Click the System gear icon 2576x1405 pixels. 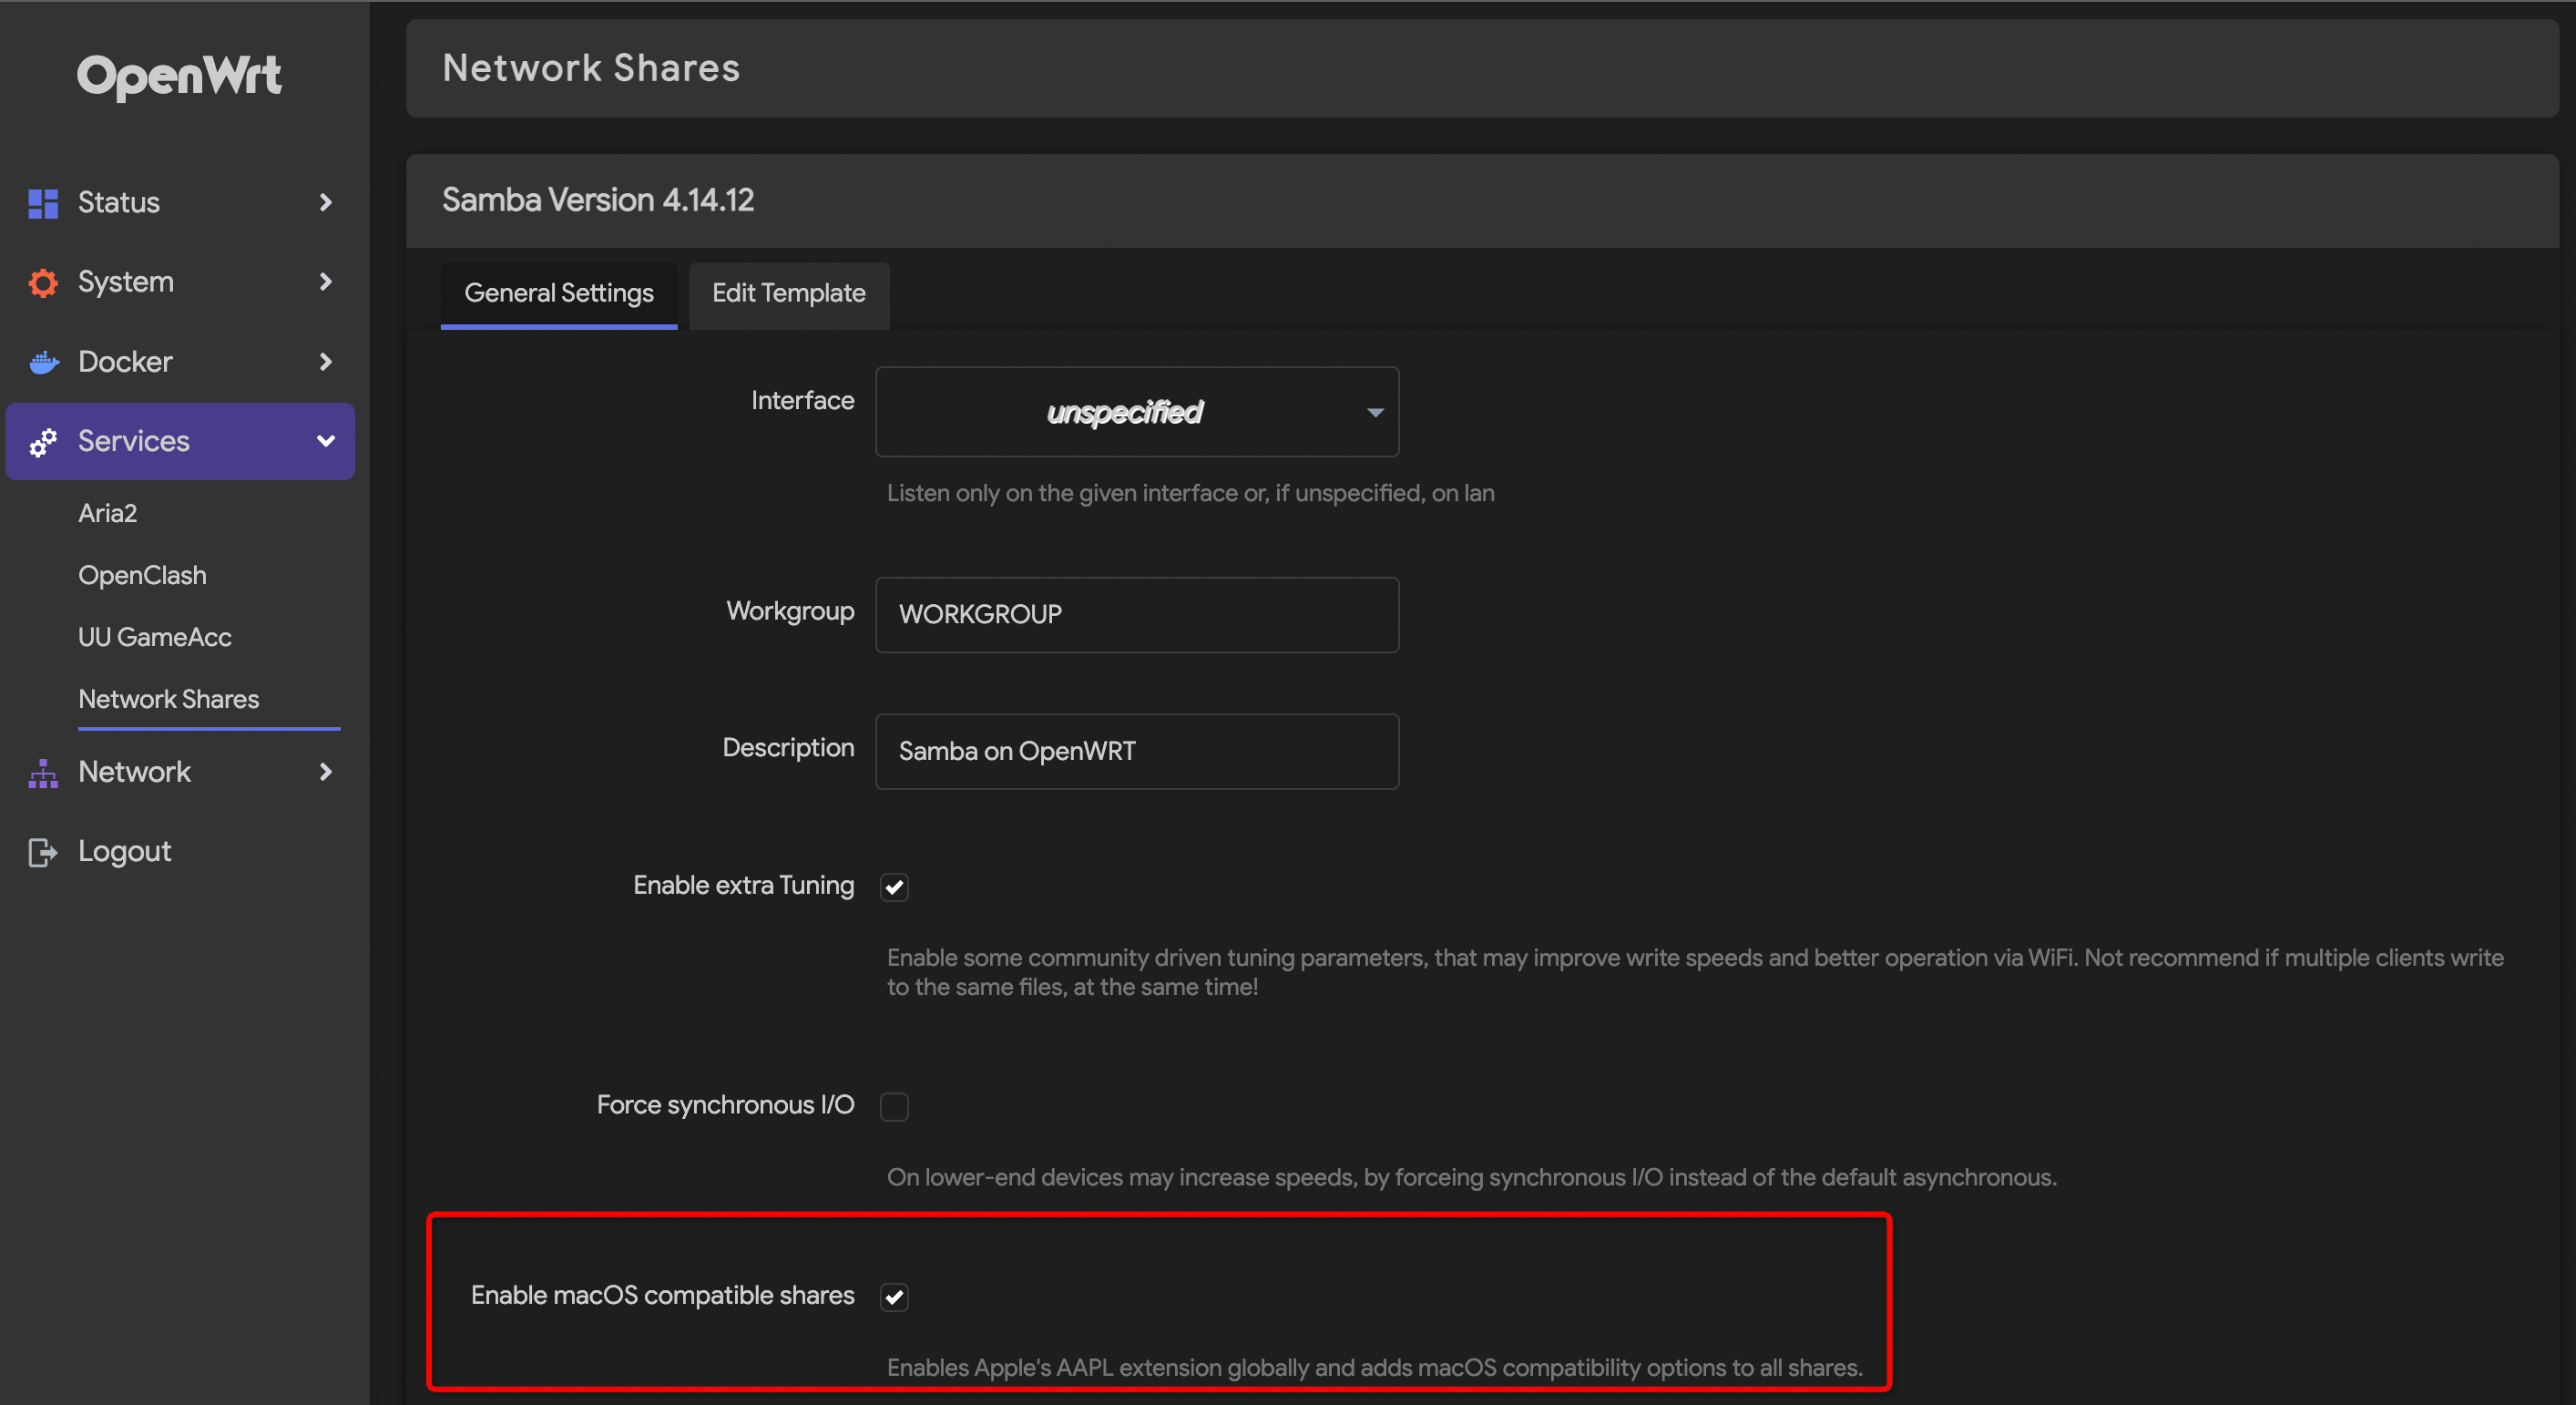tap(43, 283)
